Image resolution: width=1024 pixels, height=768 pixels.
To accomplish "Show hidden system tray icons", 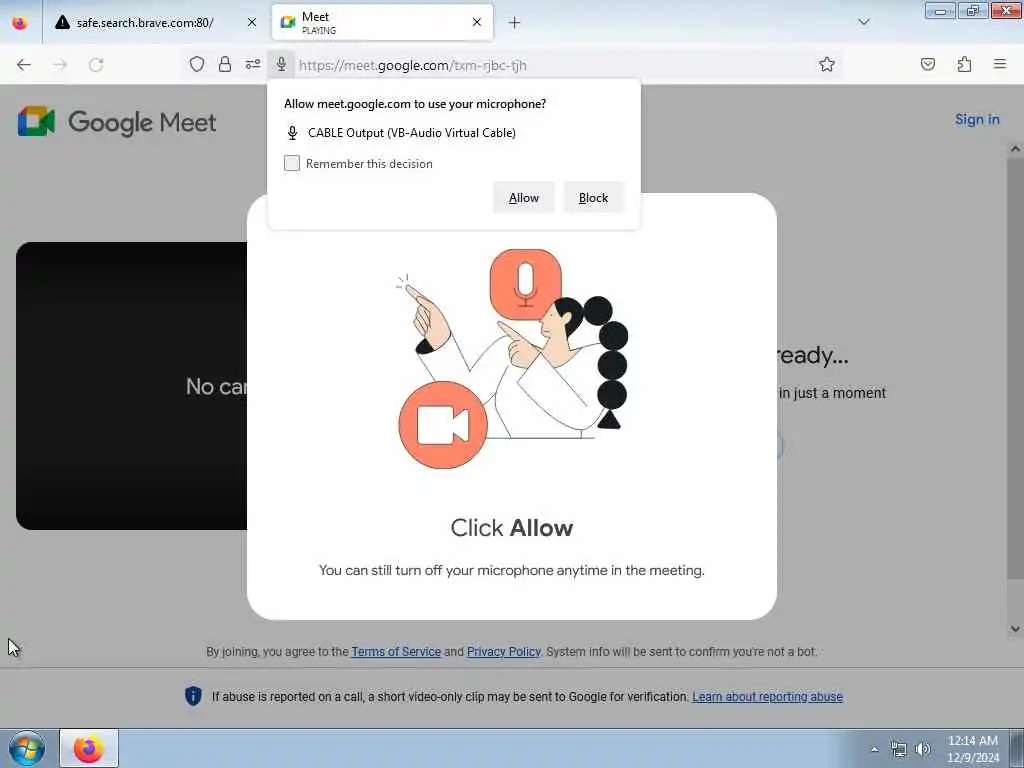I will [874, 749].
